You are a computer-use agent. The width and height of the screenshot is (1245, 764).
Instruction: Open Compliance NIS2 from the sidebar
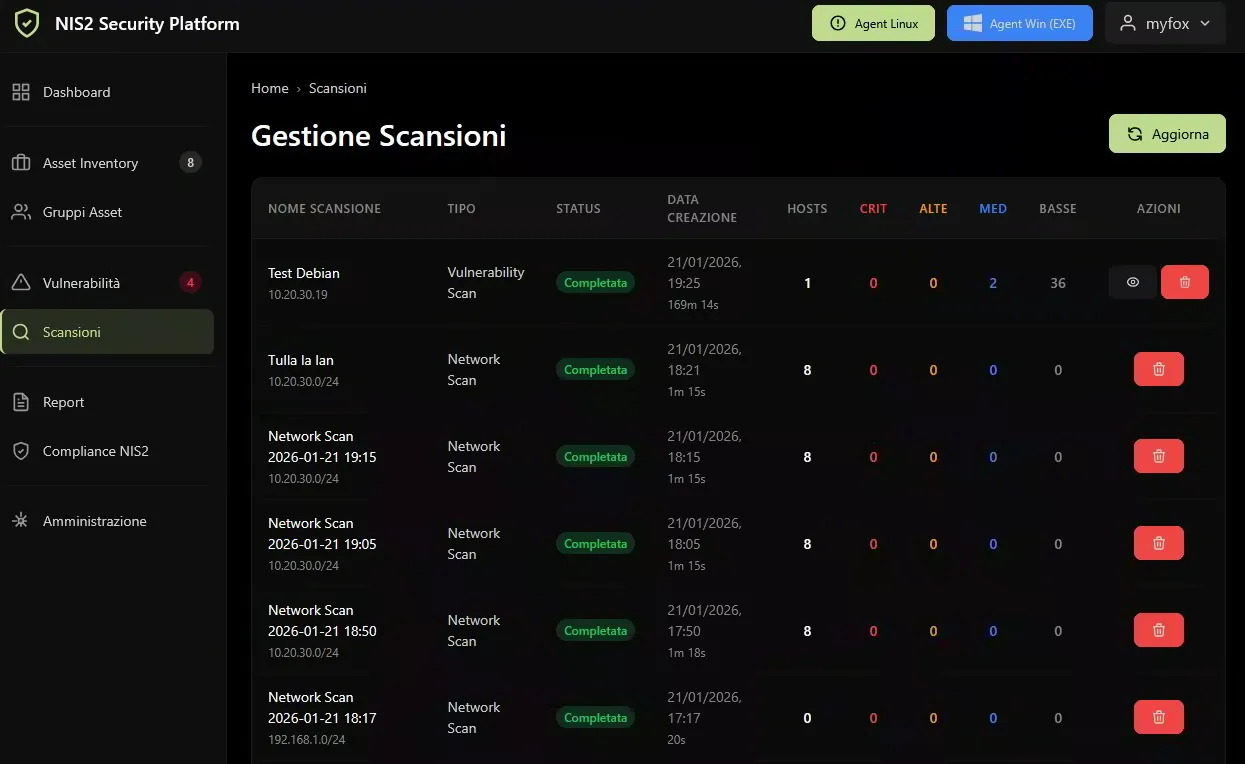pyautogui.click(x=94, y=451)
